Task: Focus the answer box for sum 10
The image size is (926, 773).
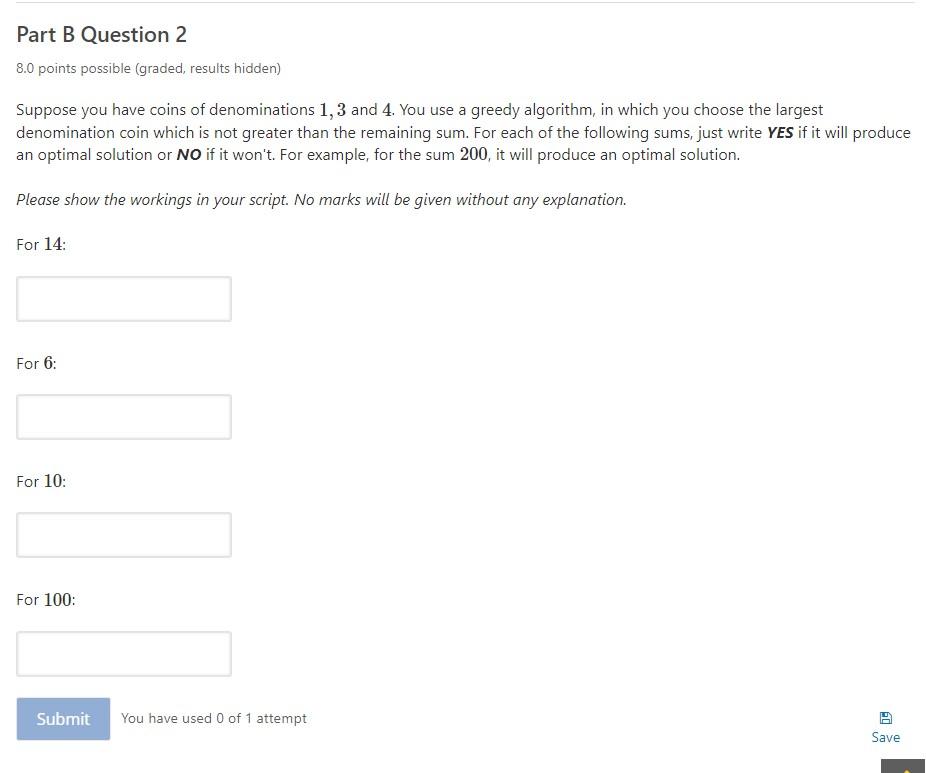Action: coord(123,534)
